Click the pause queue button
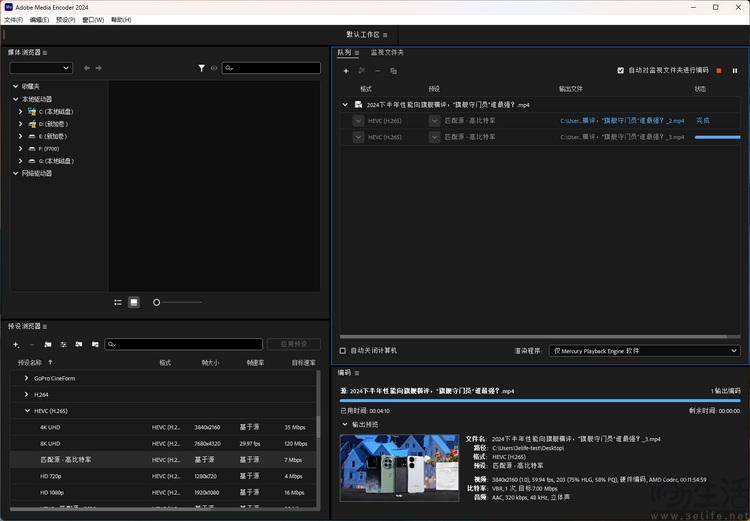 [735, 70]
